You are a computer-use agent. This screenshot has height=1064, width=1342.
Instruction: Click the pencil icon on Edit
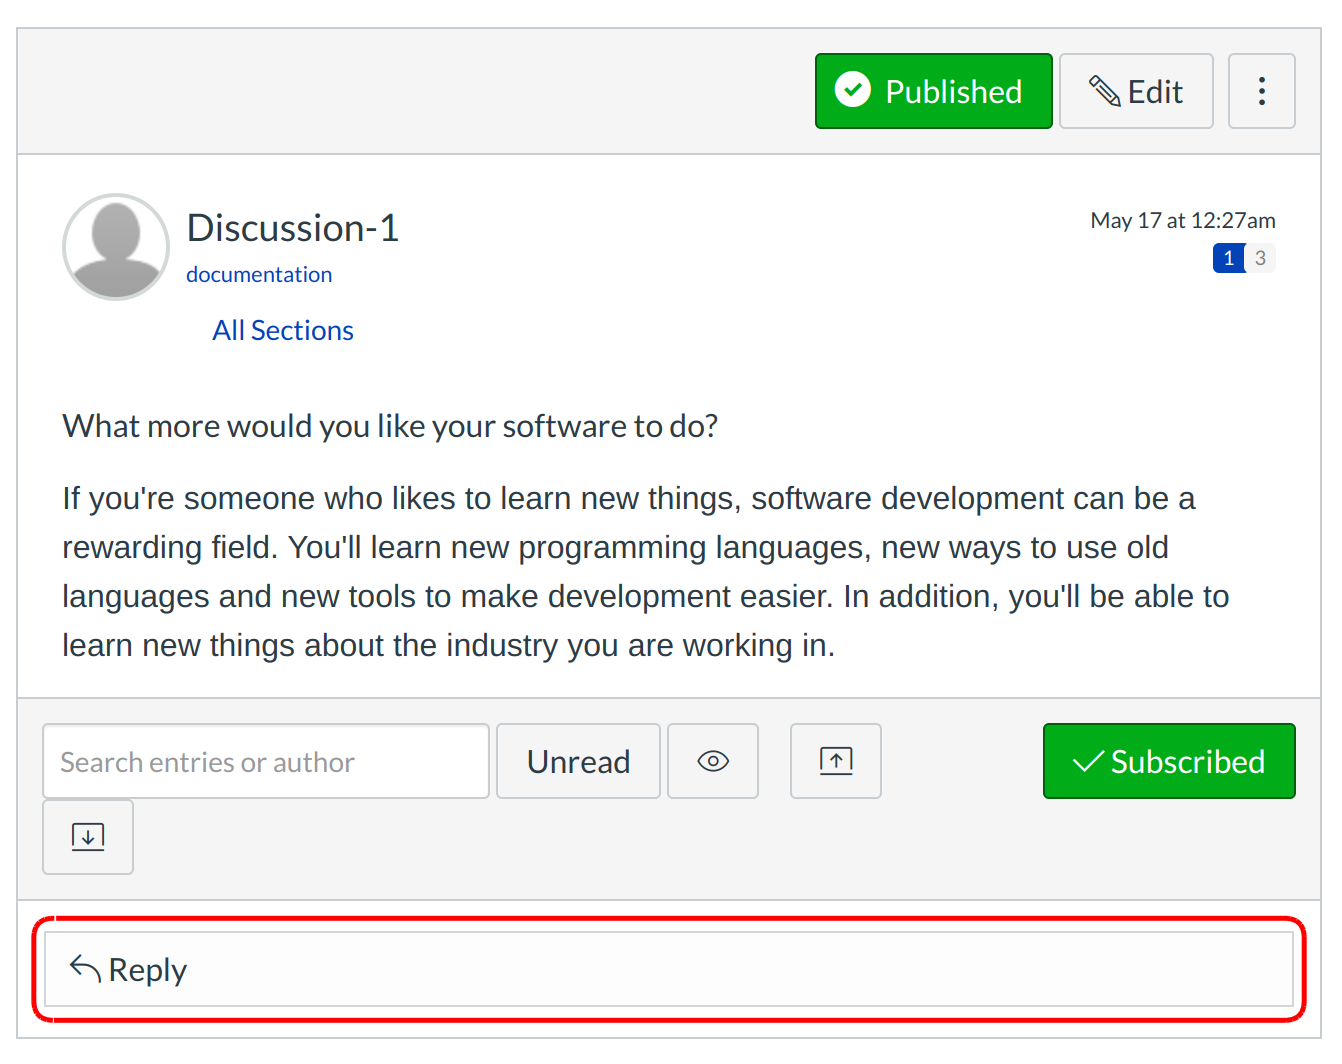(1104, 91)
